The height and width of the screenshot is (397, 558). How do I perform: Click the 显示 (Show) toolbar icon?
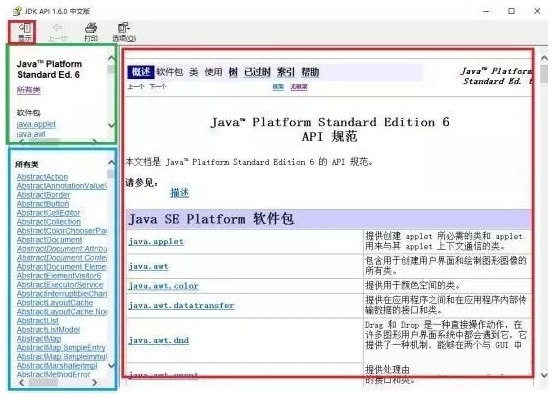[x=25, y=32]
